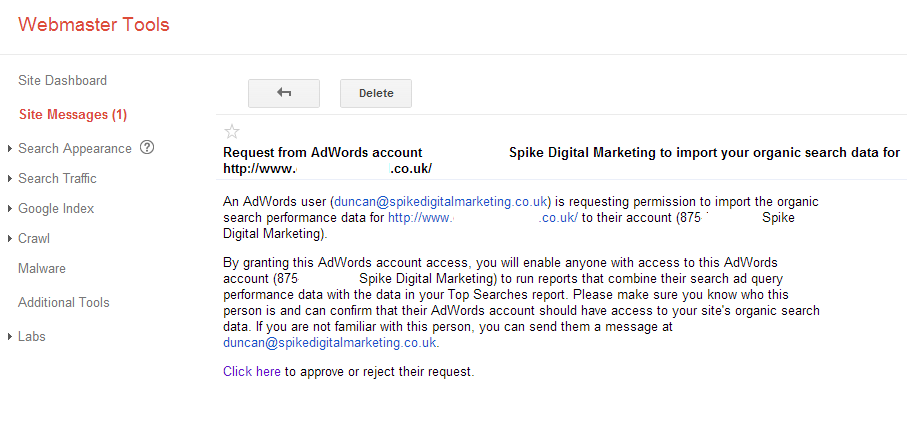
Task: Open Search Appearance menu item
Action: pos(75,149)
